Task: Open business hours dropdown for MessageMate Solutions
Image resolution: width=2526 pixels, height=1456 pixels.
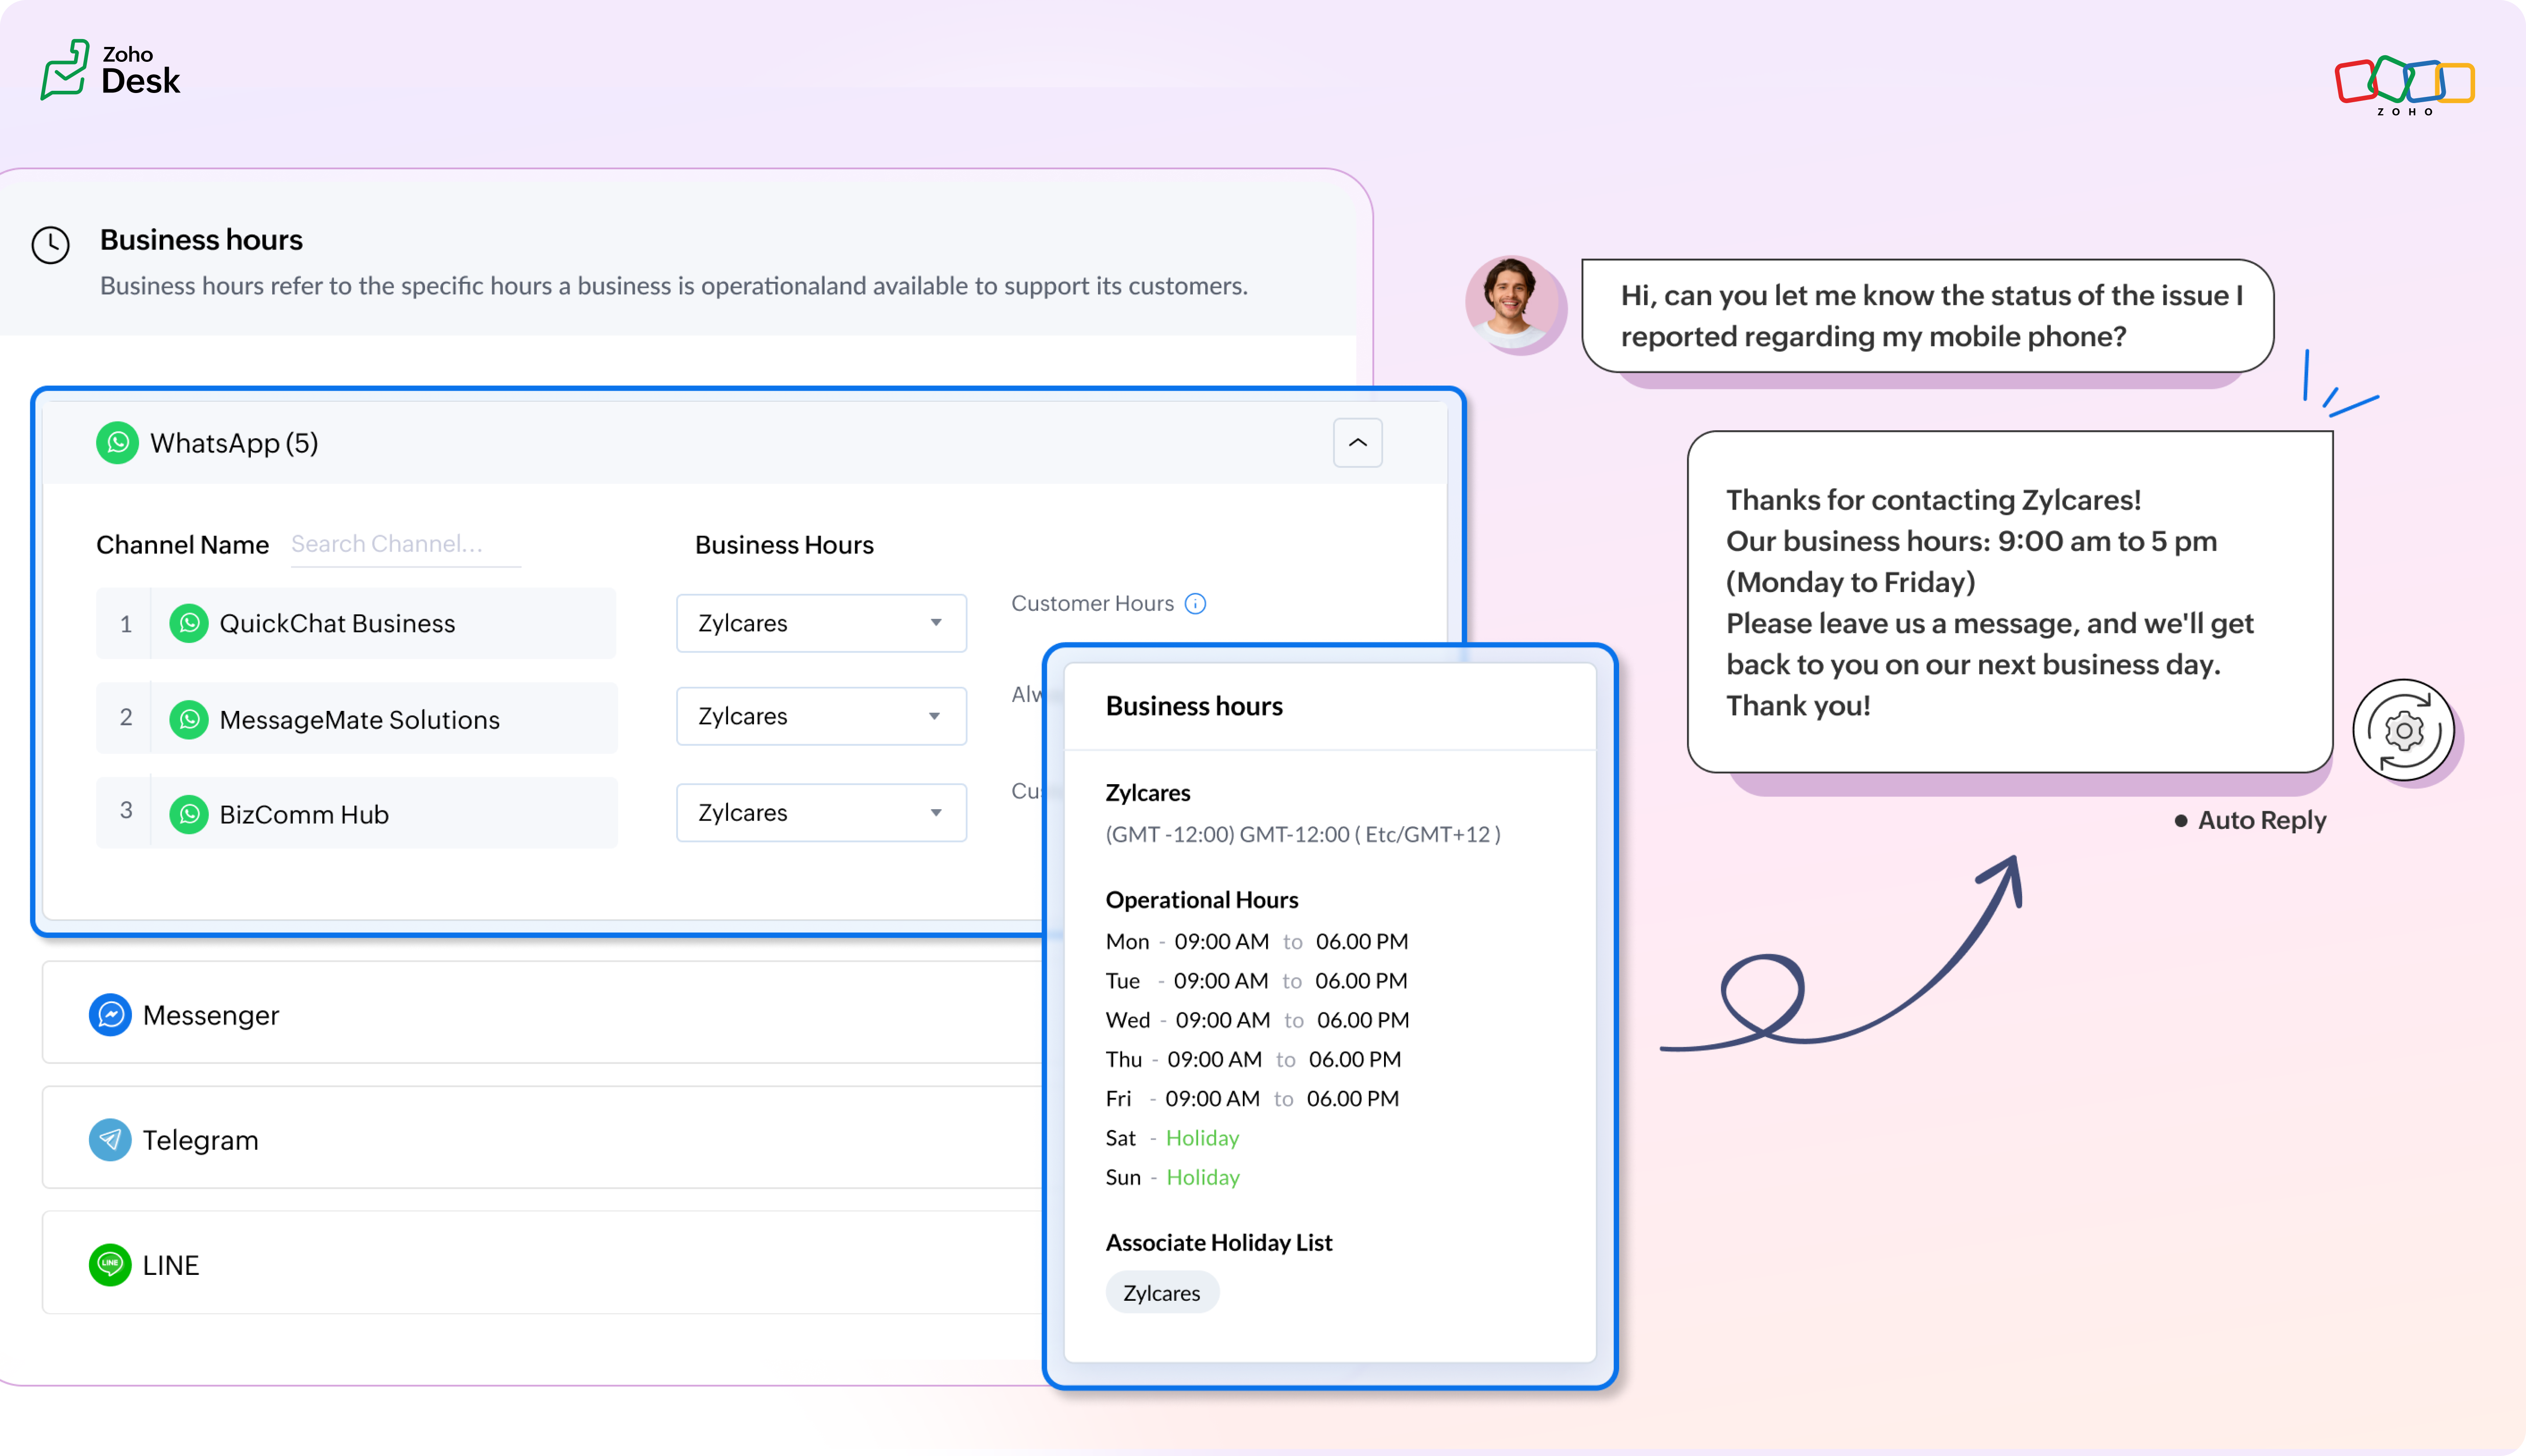Action: (821, 716)
